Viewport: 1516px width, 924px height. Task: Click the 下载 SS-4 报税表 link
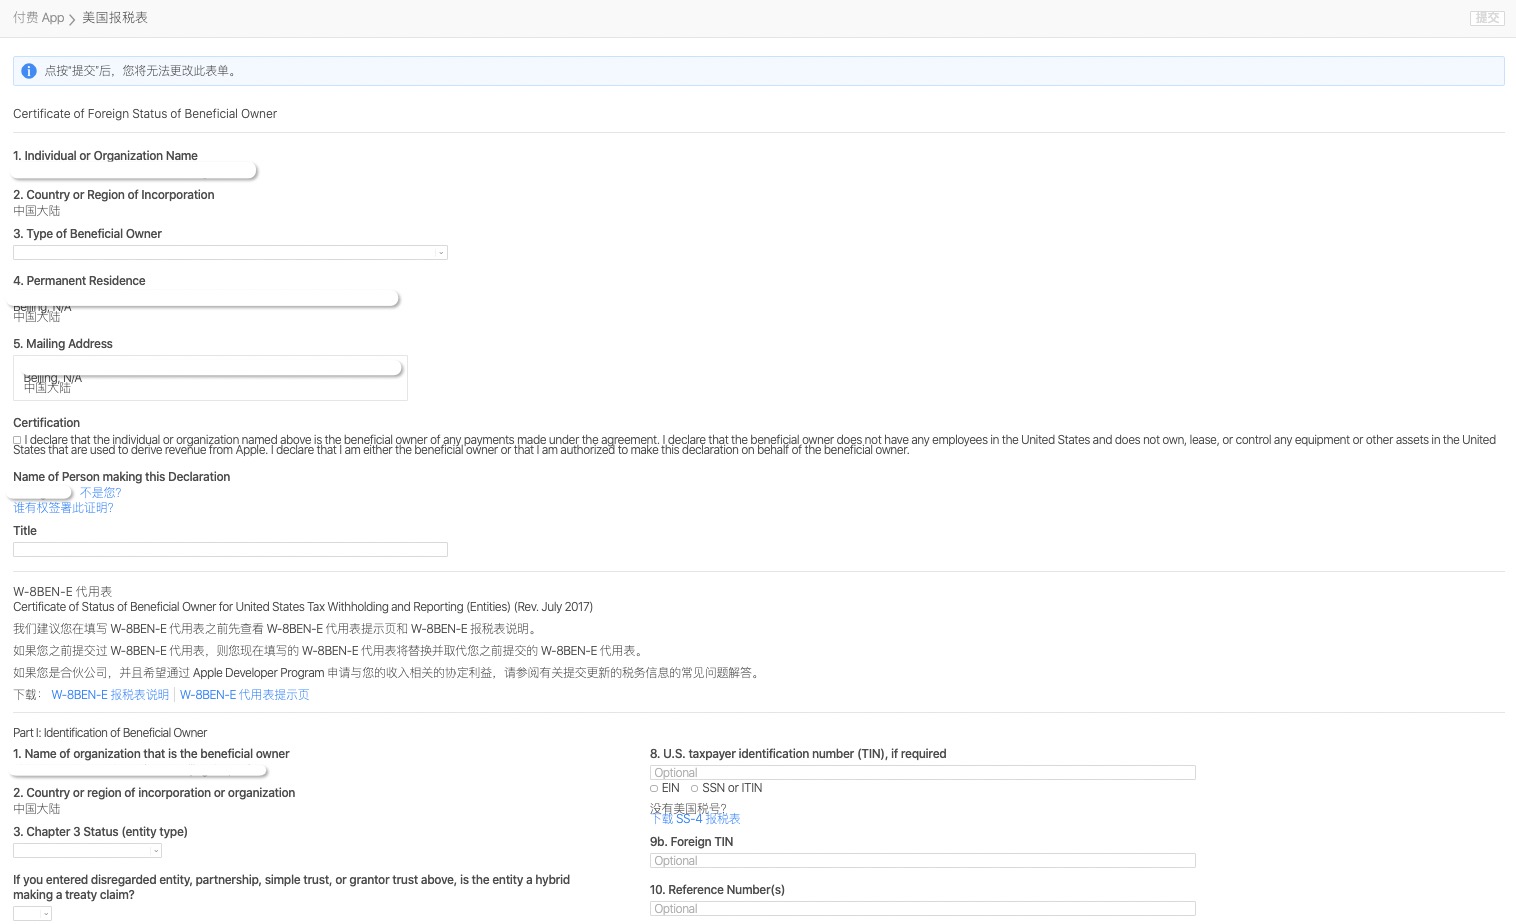coord(695,818)
